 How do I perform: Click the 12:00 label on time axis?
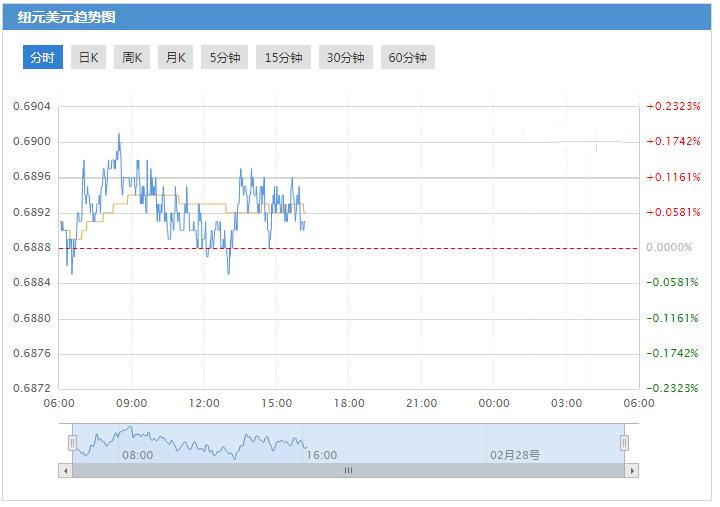(x=204, y=403)
